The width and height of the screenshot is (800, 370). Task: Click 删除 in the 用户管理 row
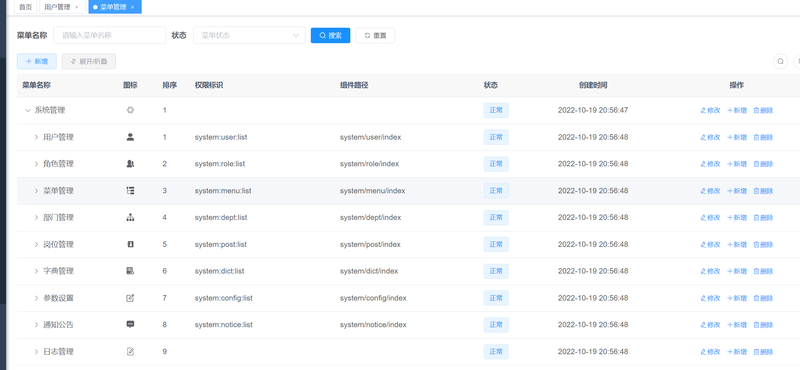coord(763,137)
